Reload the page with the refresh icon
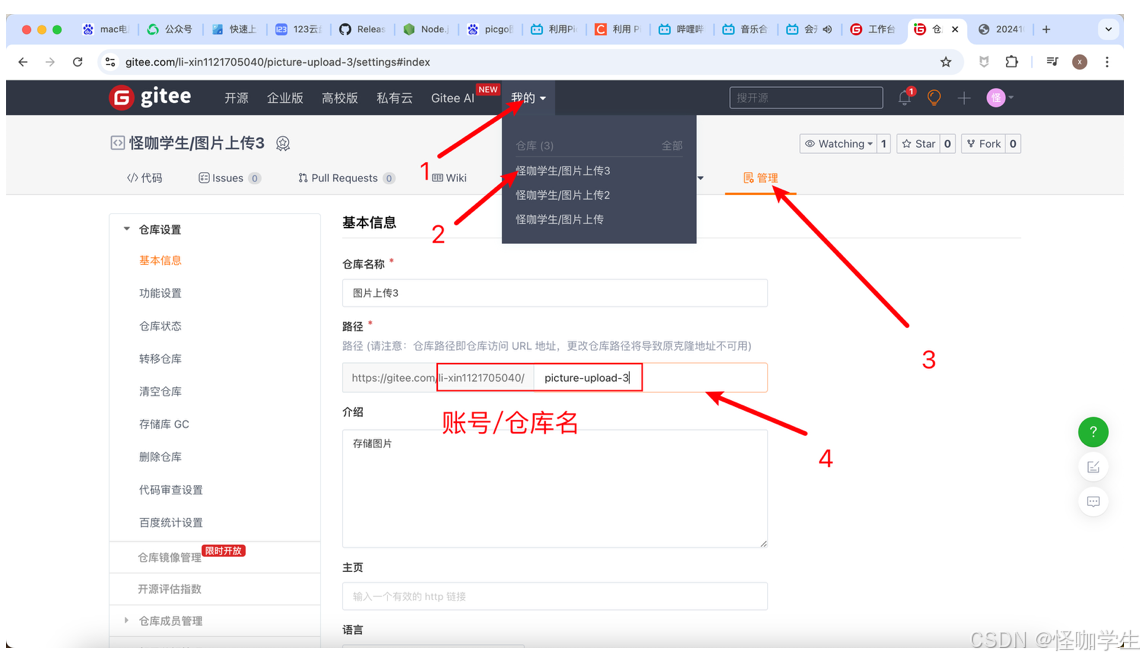Screen dimensions: 1144x660 pyautogui.click(x=77, y=62)
